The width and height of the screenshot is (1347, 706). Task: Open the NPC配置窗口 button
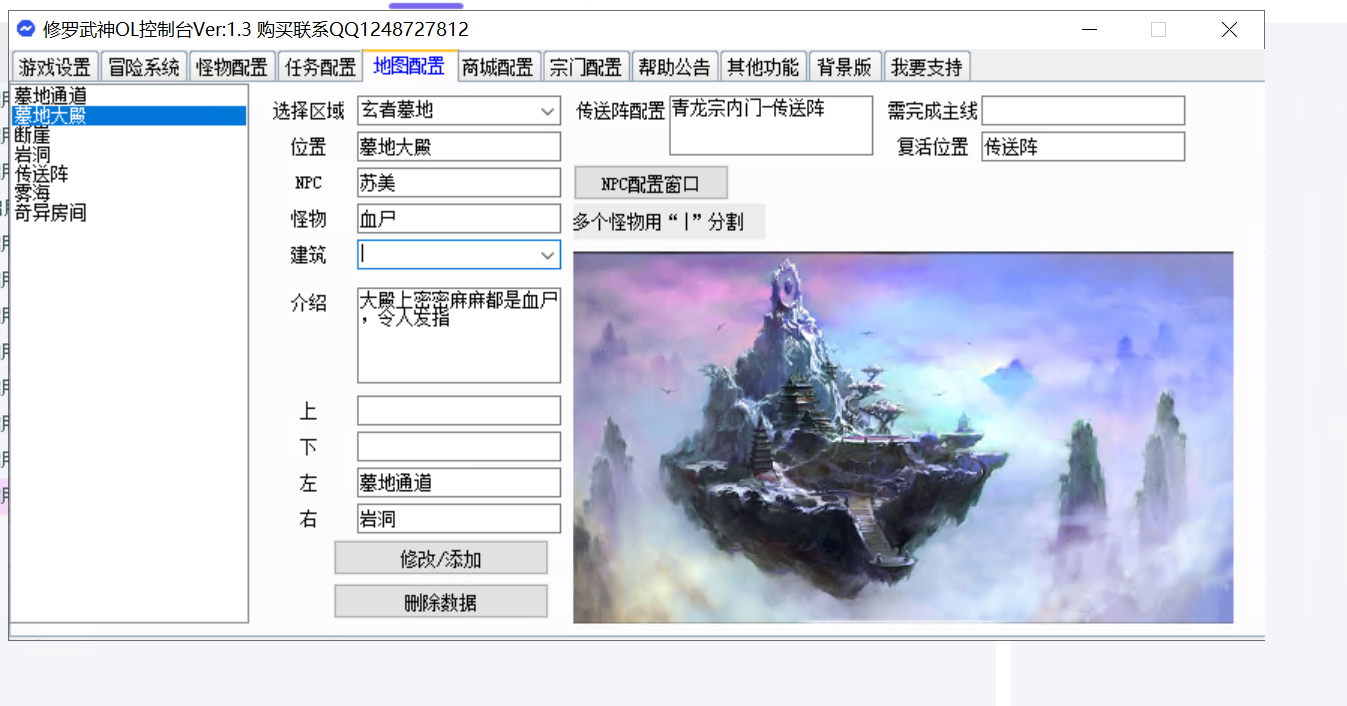pyautogui.click(x=650, y=184)
